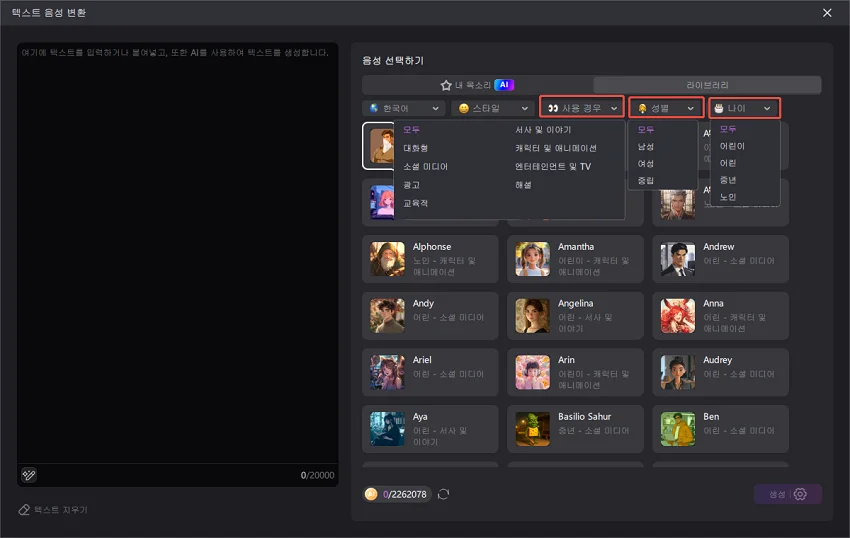Filter voices by age 중년
850x538 pixels.
coord(728,180)
